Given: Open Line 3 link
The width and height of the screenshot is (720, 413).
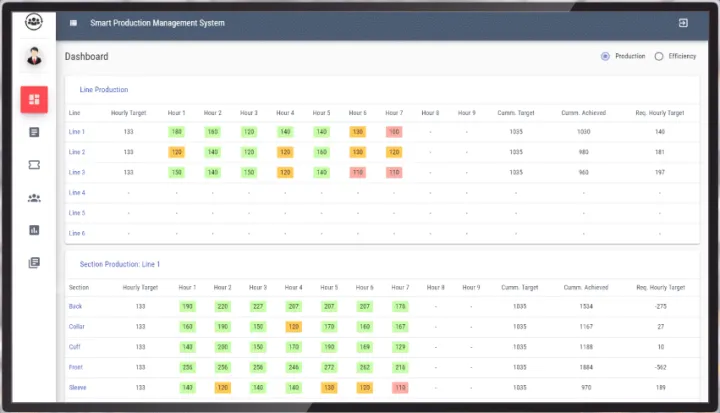Looking at the screenshot, I should [x=77, y=172].
